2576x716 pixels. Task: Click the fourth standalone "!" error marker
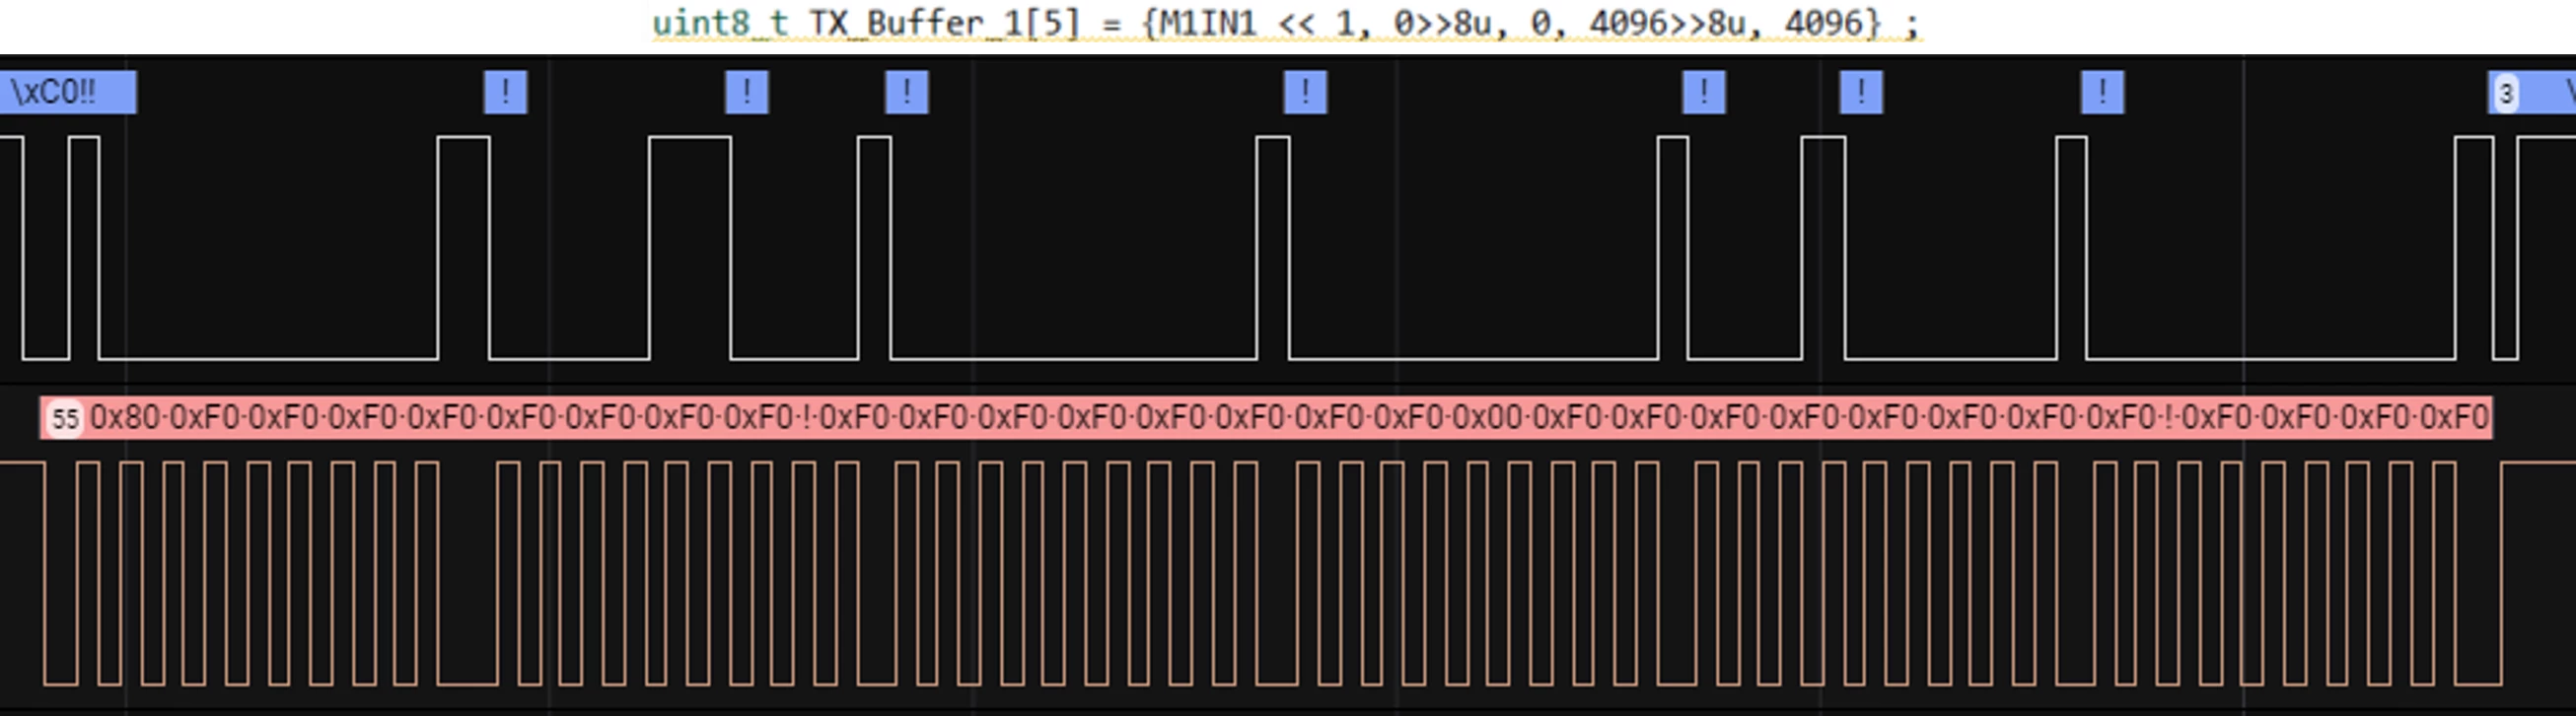point(1306,92)
